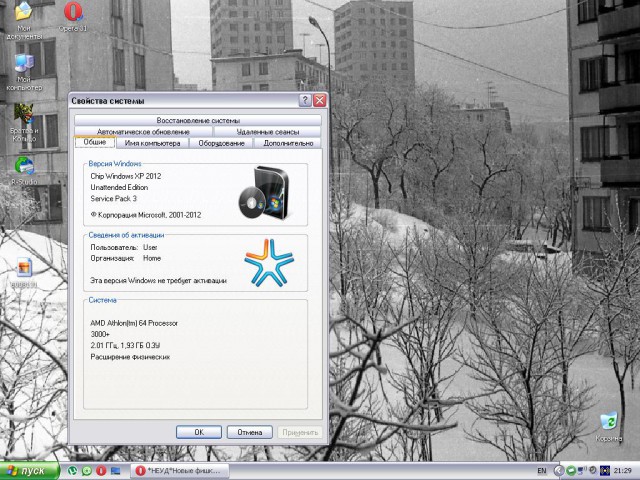The height and width of the screenshot is (480, 640).
Task: Switch to the Автоматическое обновление tab
Action: 143,132
